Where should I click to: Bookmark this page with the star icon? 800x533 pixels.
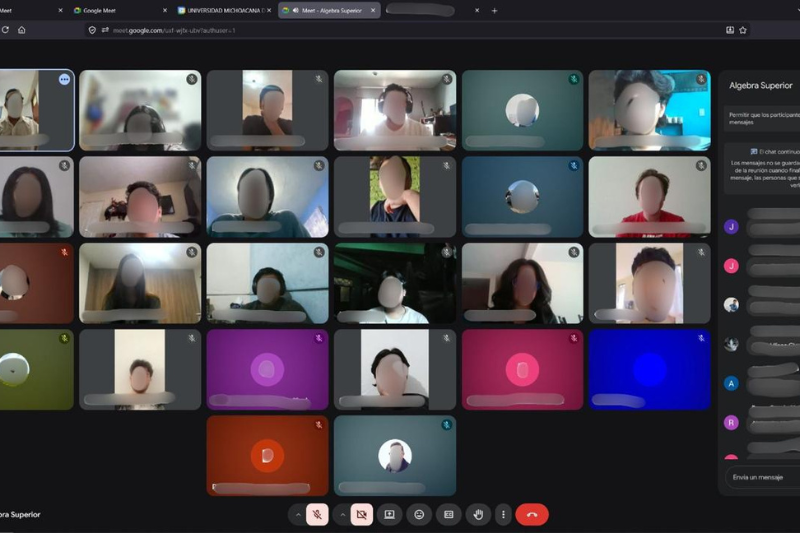tap(743, 30)
